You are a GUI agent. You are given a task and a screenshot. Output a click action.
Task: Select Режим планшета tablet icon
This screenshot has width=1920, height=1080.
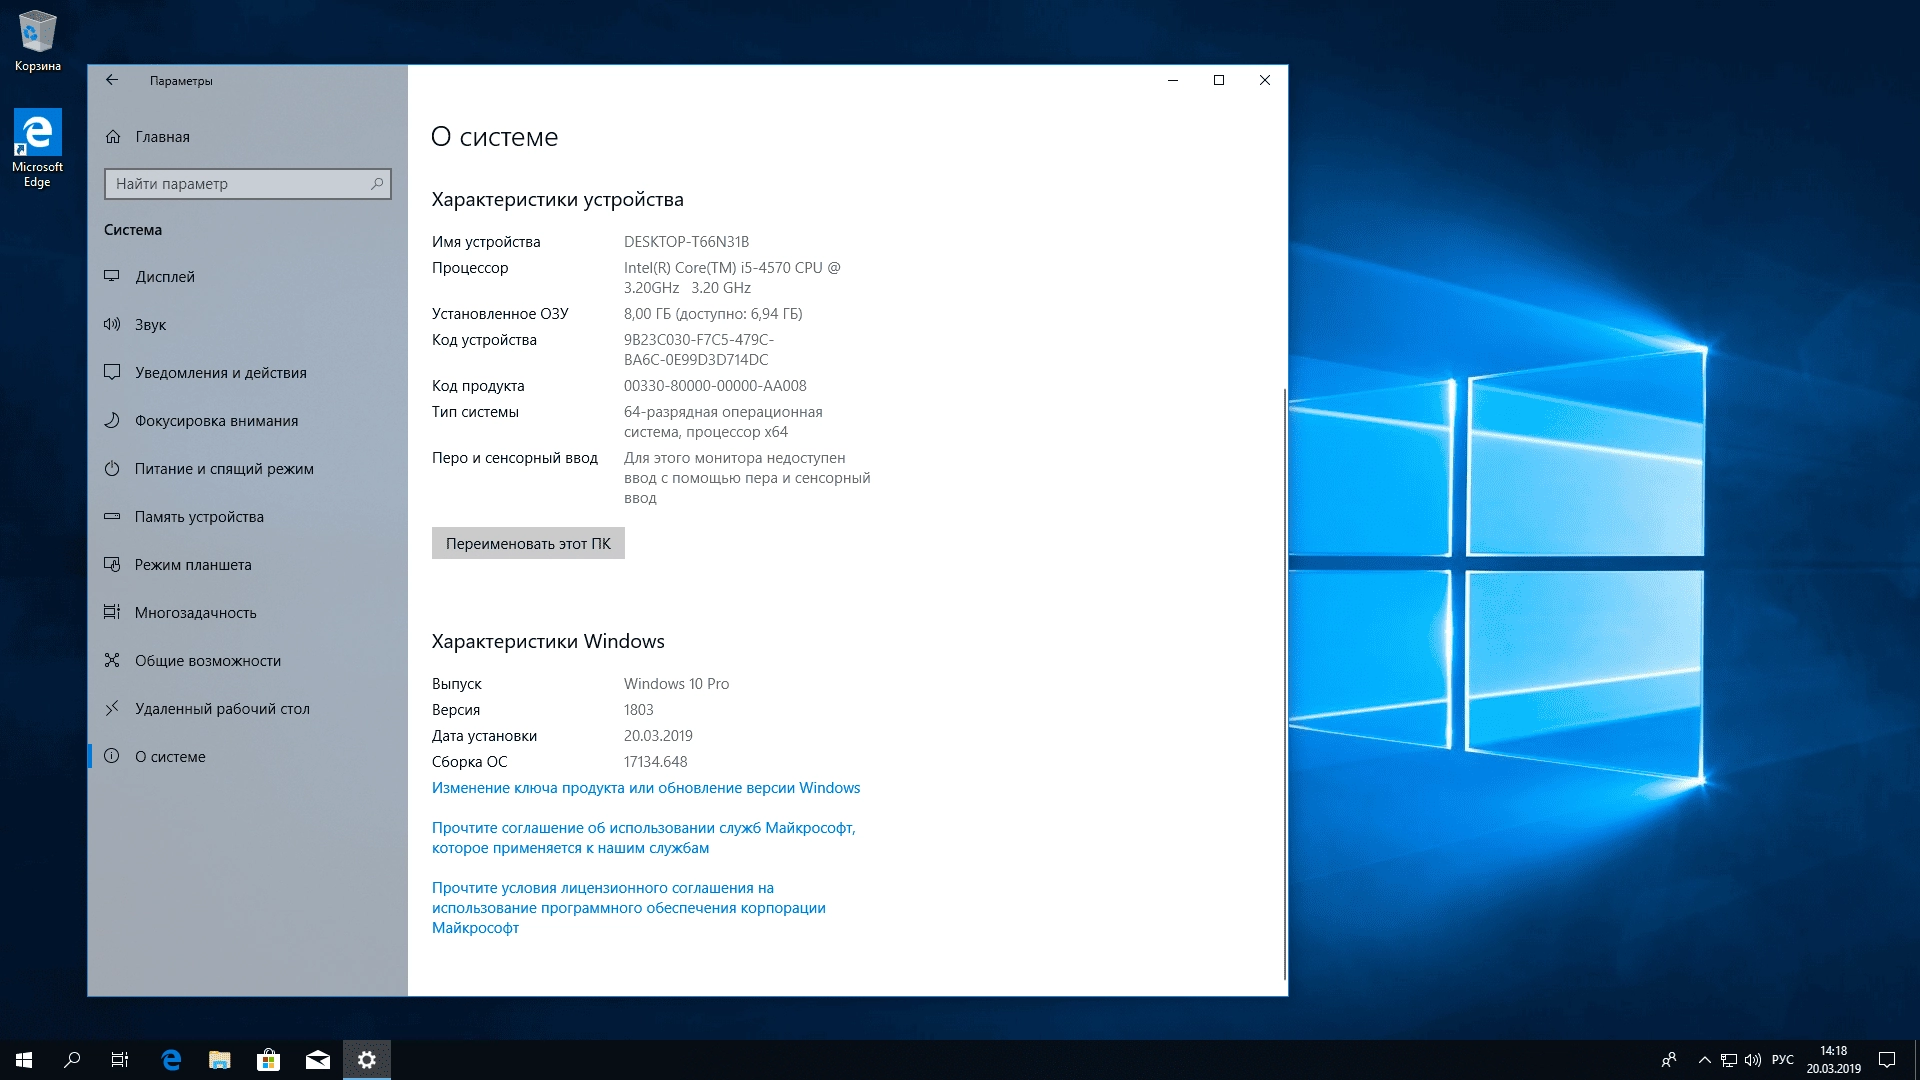pos(112,564)
